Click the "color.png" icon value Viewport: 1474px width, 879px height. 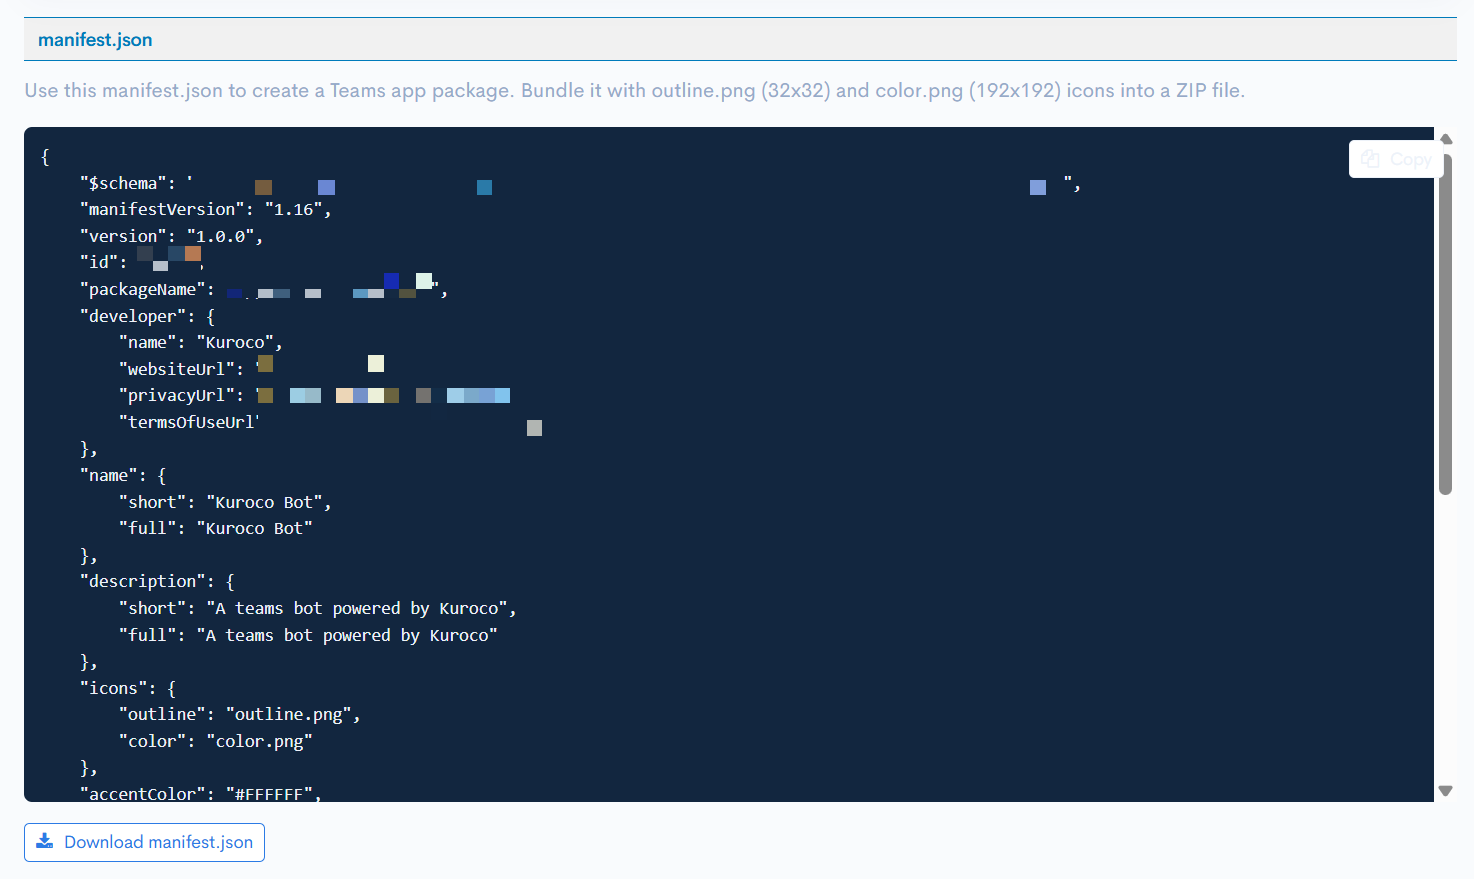[260, 741]
